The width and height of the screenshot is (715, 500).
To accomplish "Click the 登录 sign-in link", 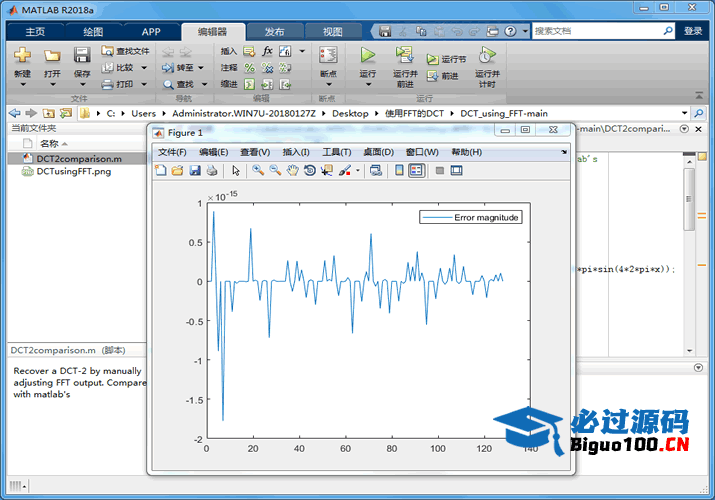I will (x=693, y=31).
